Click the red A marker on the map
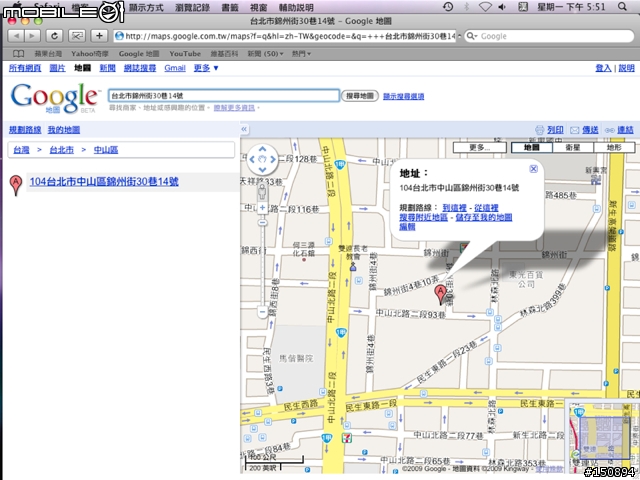 click(440, 295)
